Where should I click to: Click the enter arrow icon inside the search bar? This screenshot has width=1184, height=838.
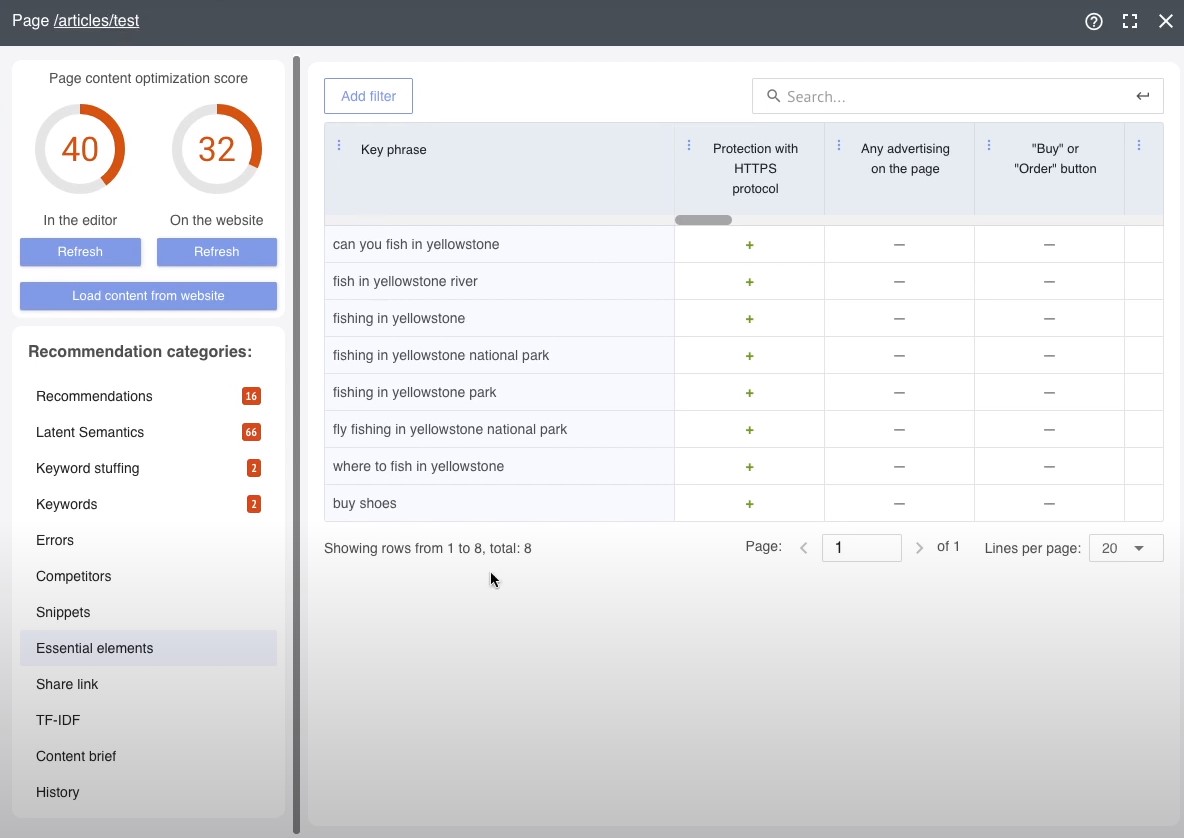click(1142, 96)
